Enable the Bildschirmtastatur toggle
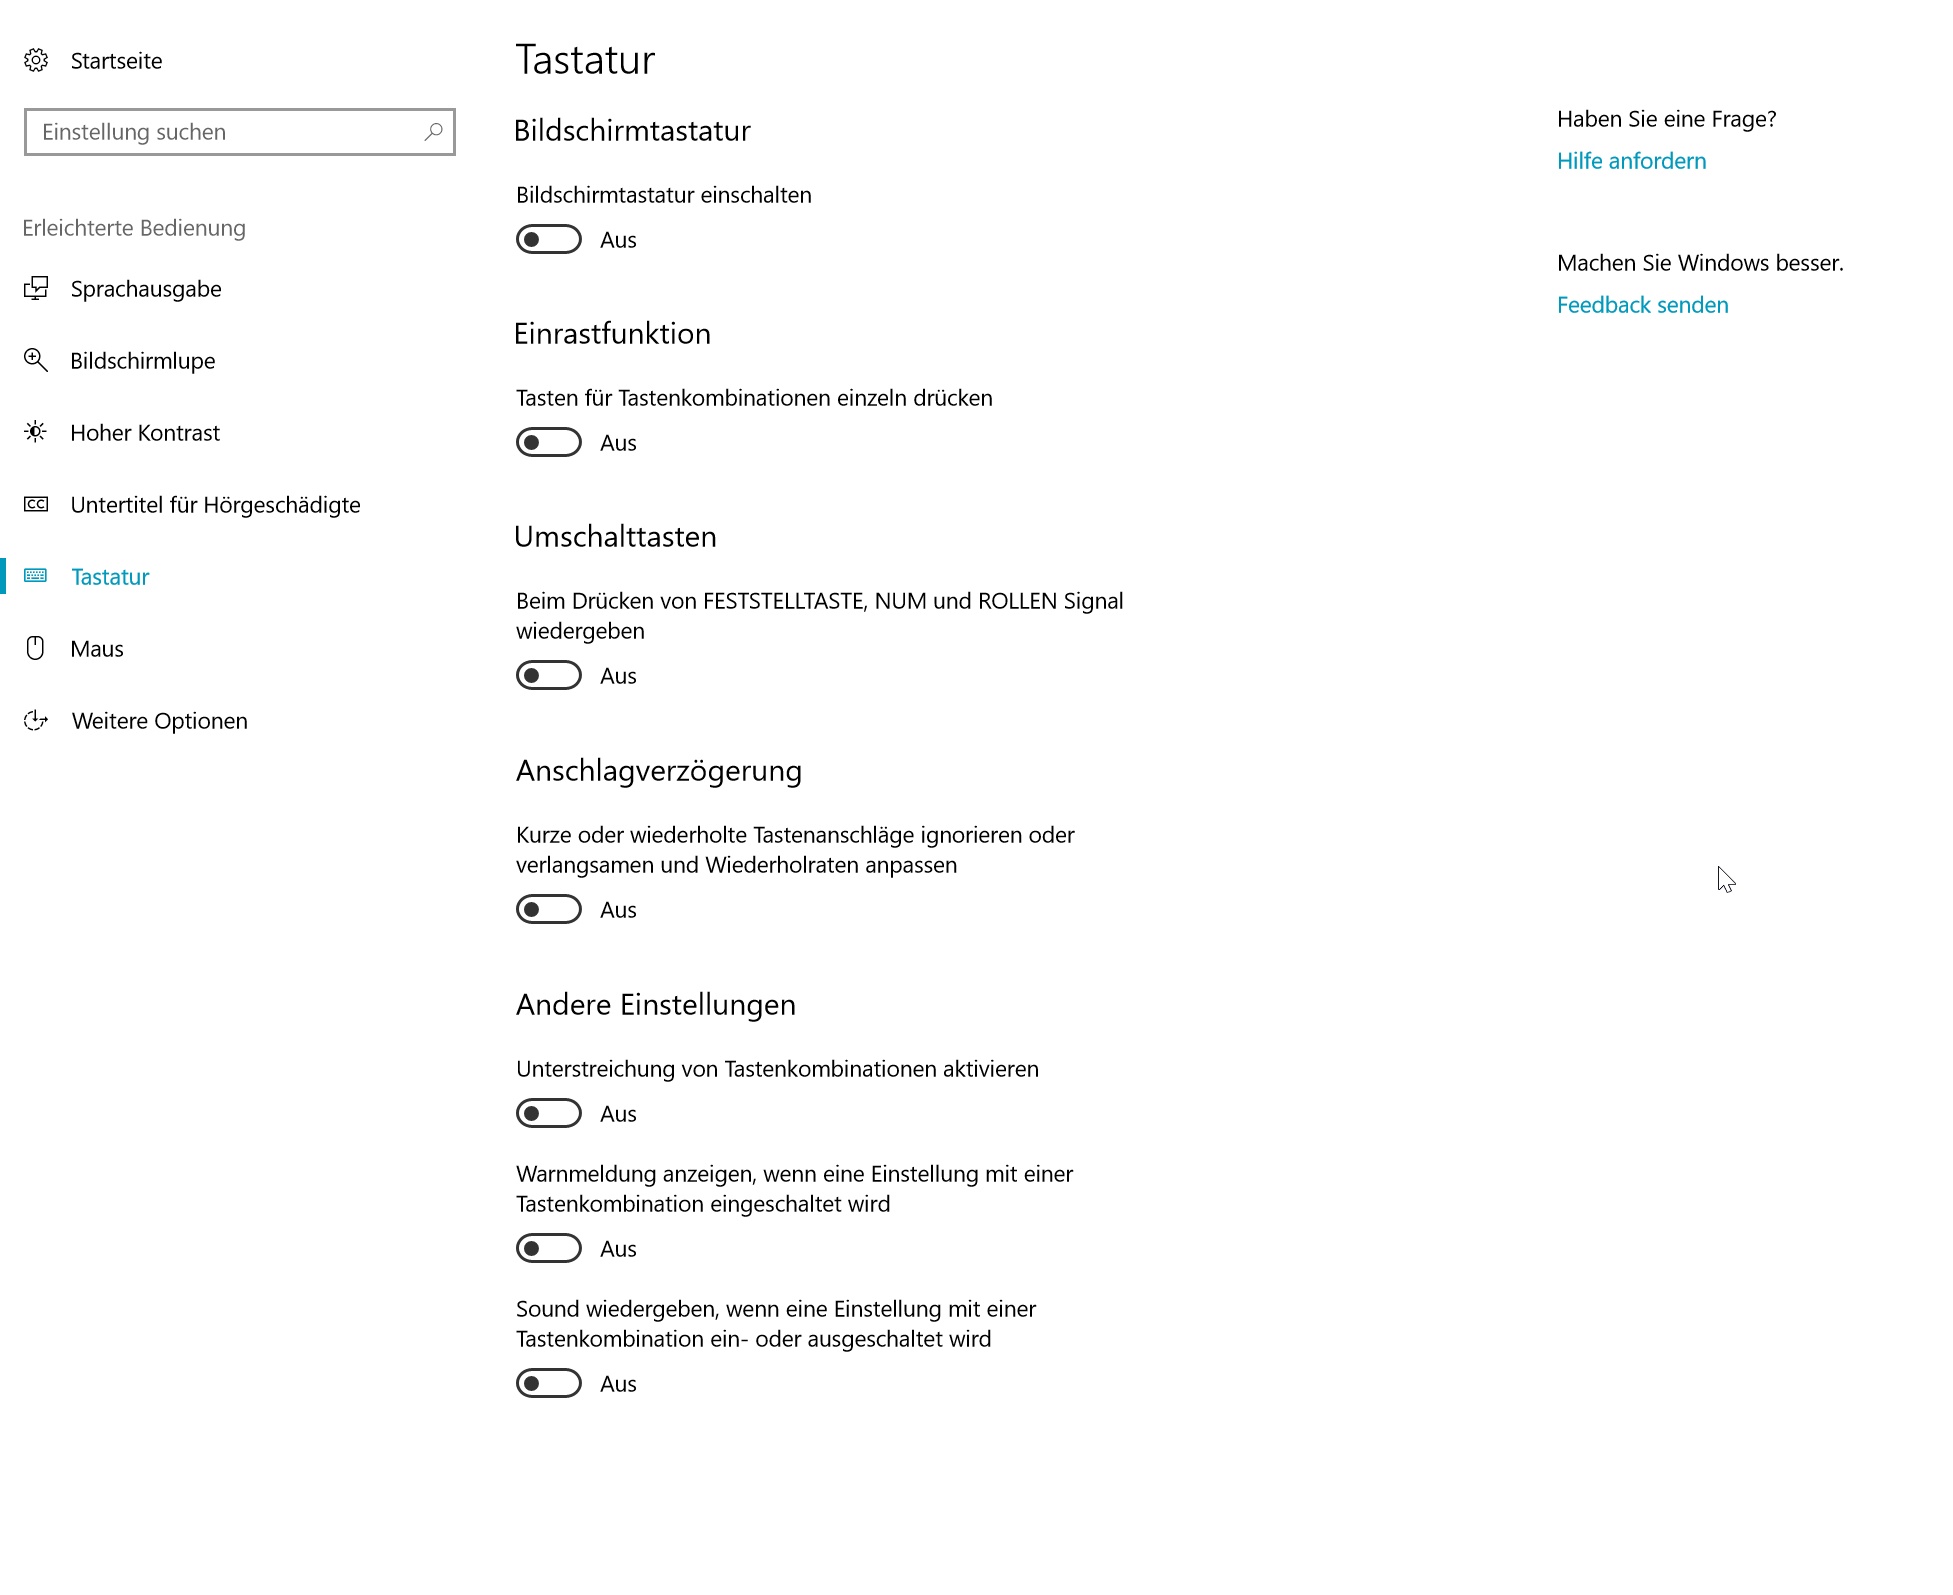 tap(548, 240)
